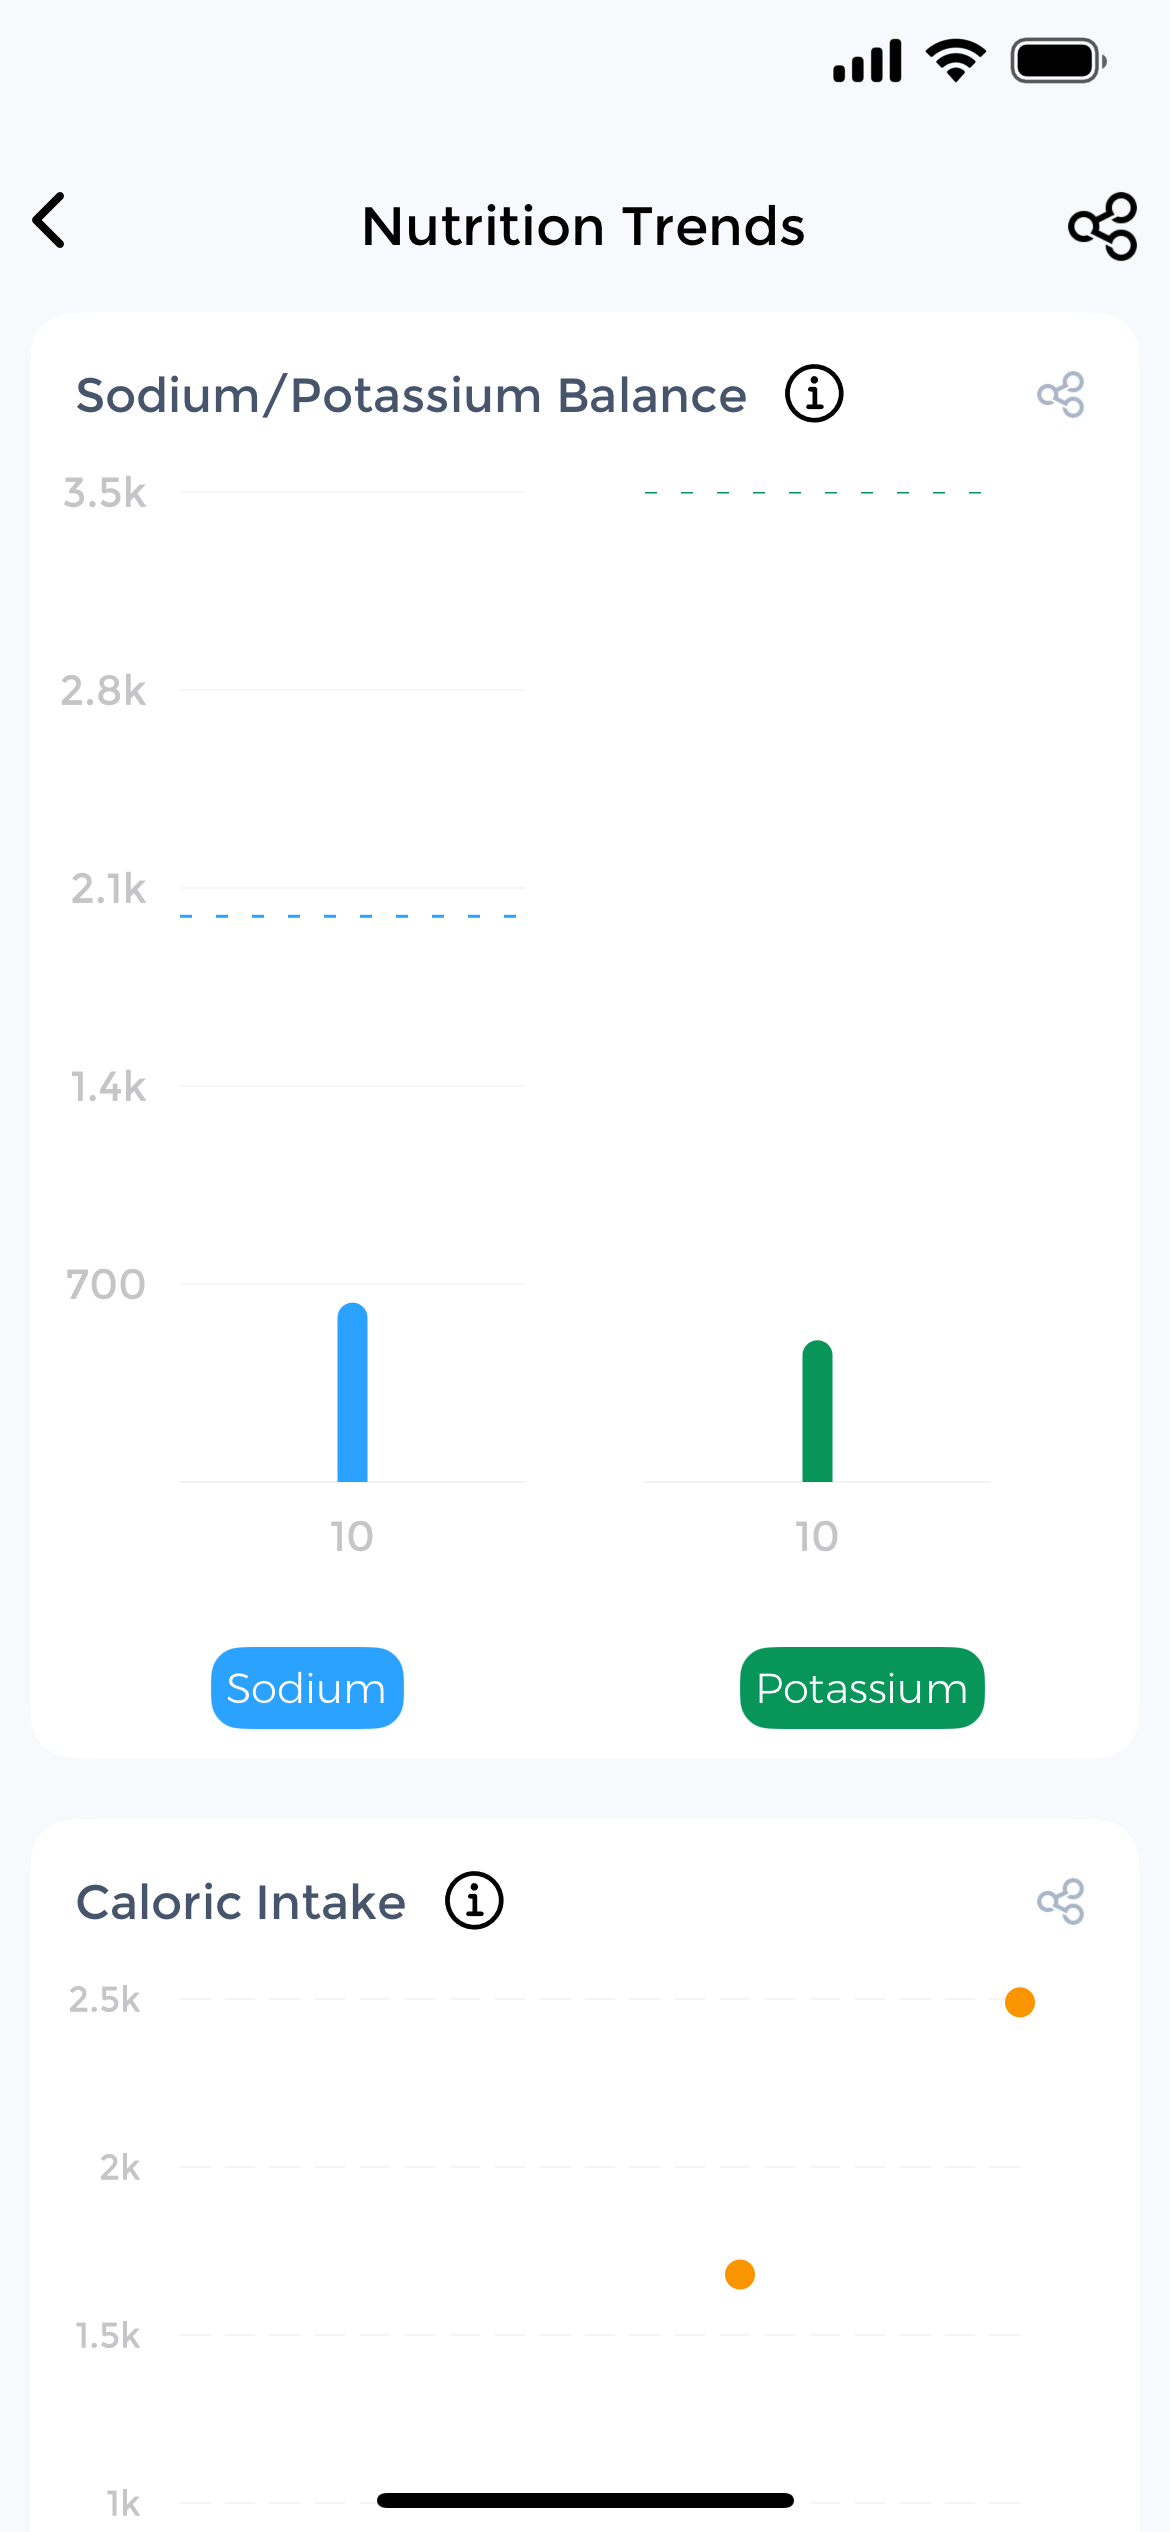Tap the Nutrition Trends page title
Screen dimensions: 1170x2532
click(x=583, y=226)
